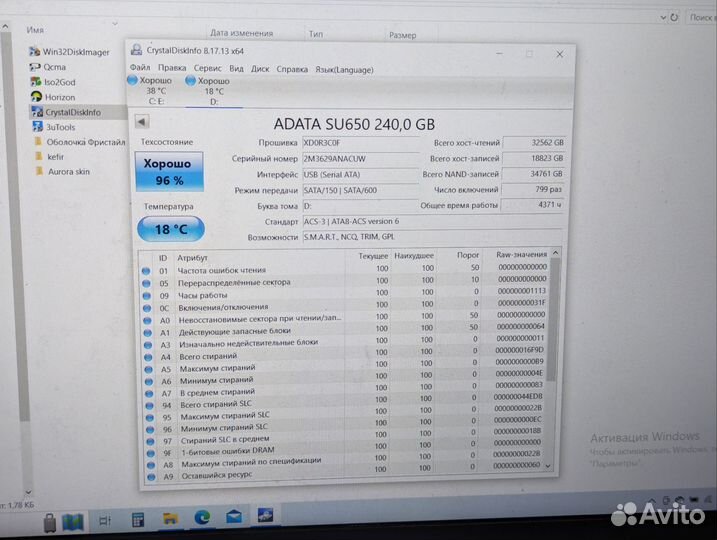The height and width of the screenshot is (540, 717).
Task: Click status dot for attribute 95 Максимум стираний SLC
Action: pyautogui.click(x=150, y=417)
